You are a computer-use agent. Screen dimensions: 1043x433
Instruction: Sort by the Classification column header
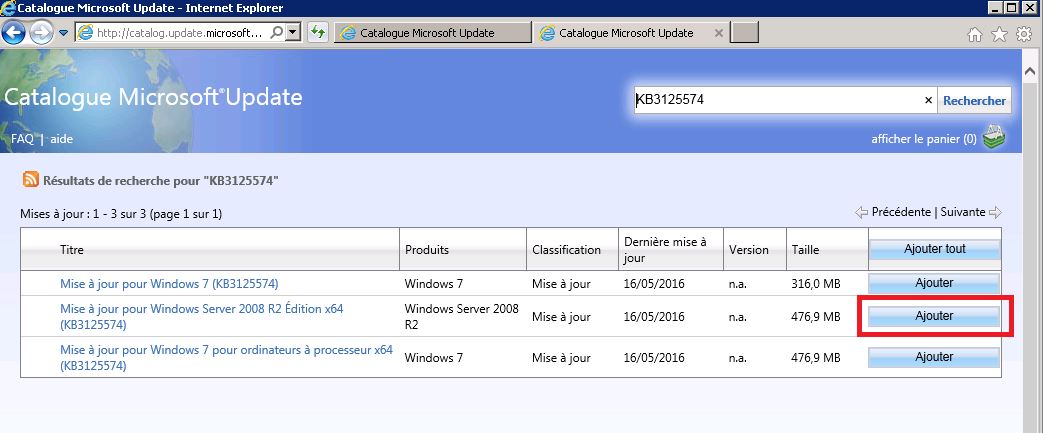(x=566, y=250)
